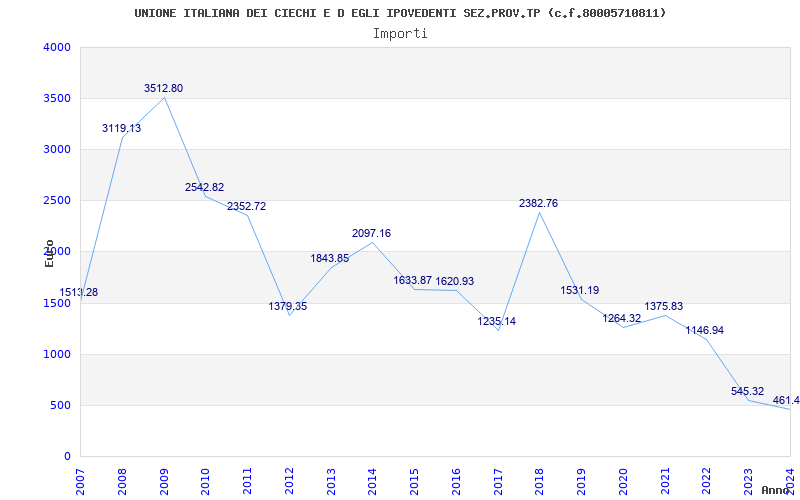Click the 3500 y-axis tick label
800x500 pixels.
(x=57, y=98)
